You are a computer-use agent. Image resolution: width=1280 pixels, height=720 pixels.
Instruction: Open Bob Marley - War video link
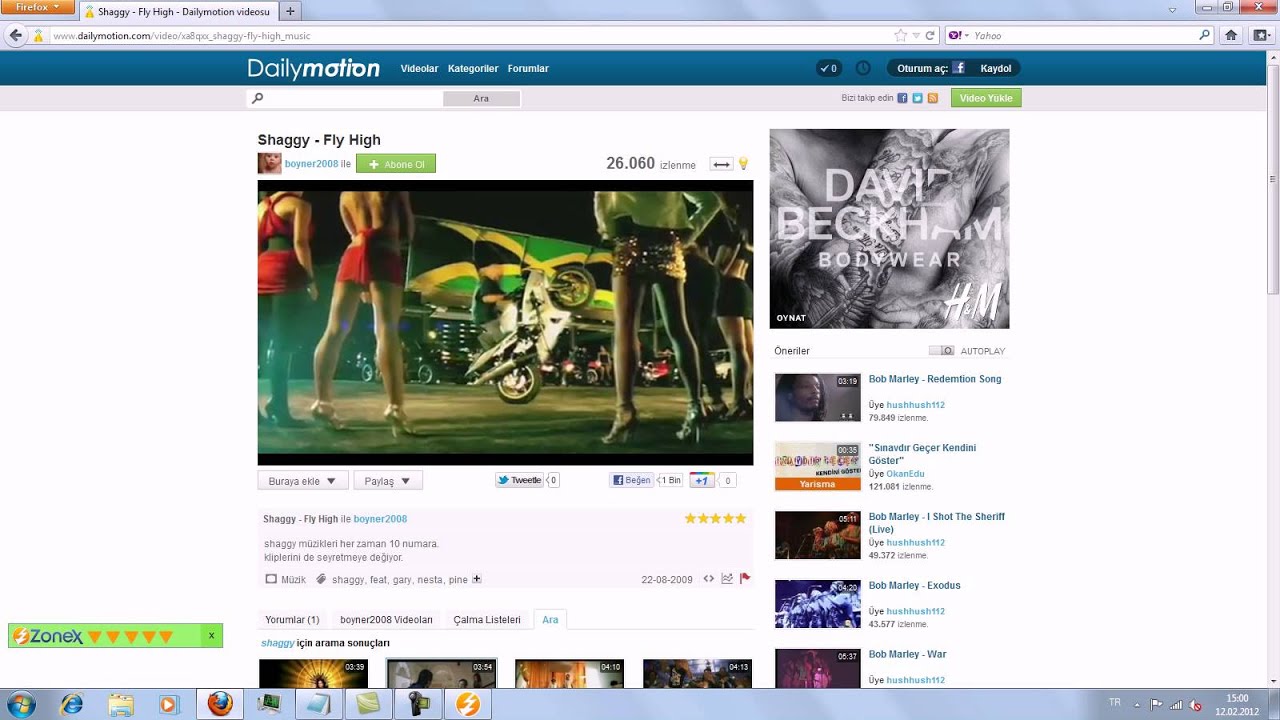(x=907, y=654)
